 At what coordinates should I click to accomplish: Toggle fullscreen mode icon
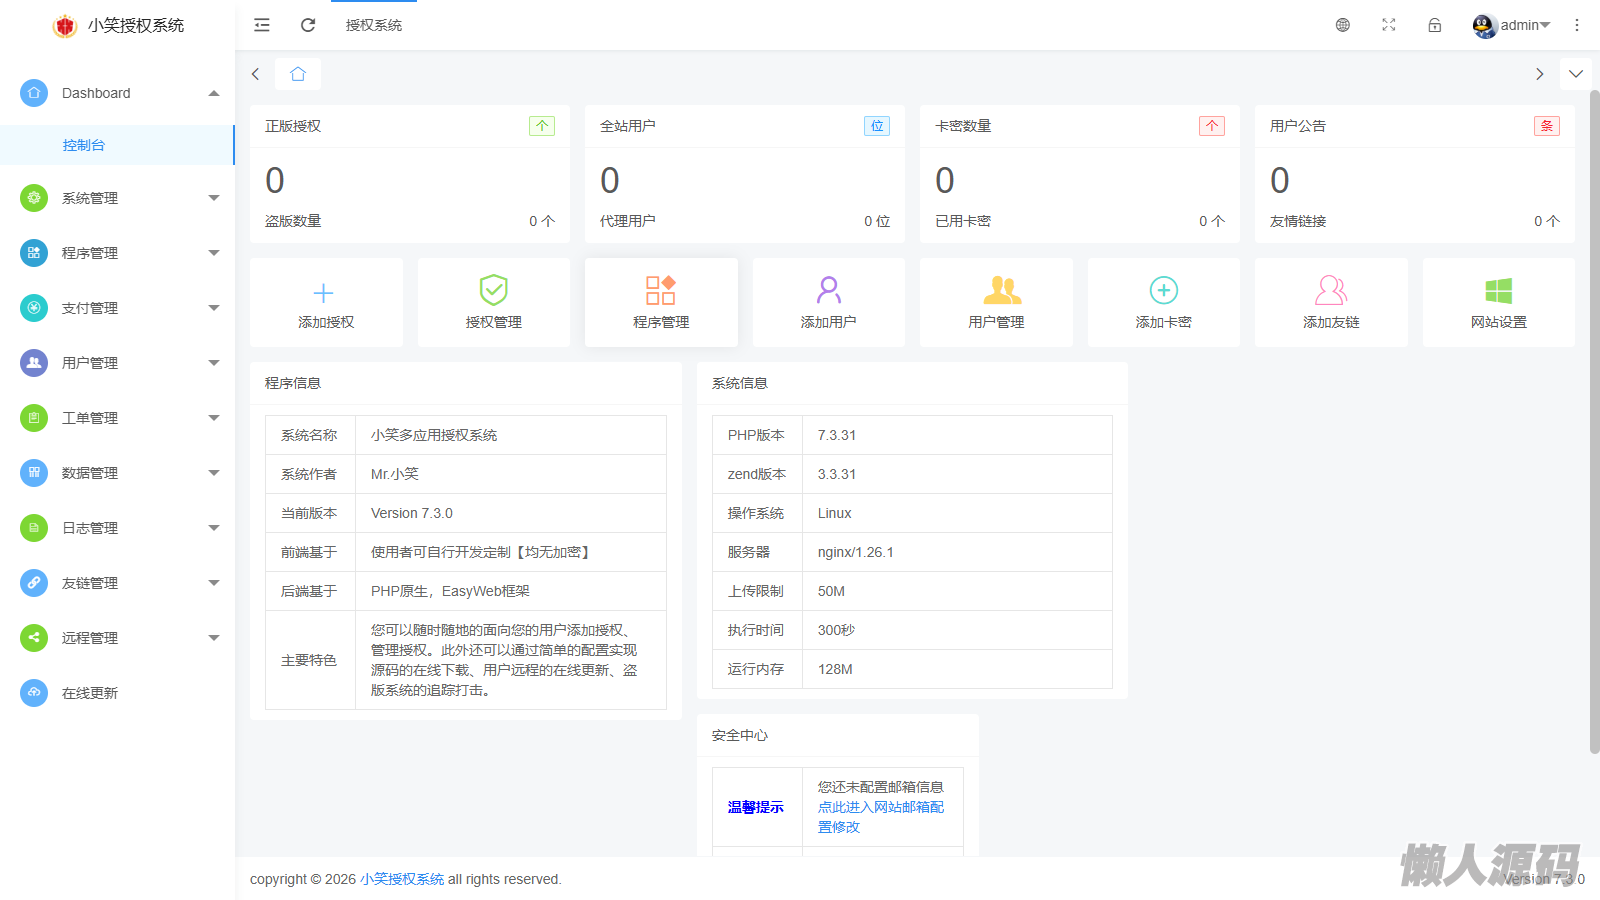coord(1389,25)
